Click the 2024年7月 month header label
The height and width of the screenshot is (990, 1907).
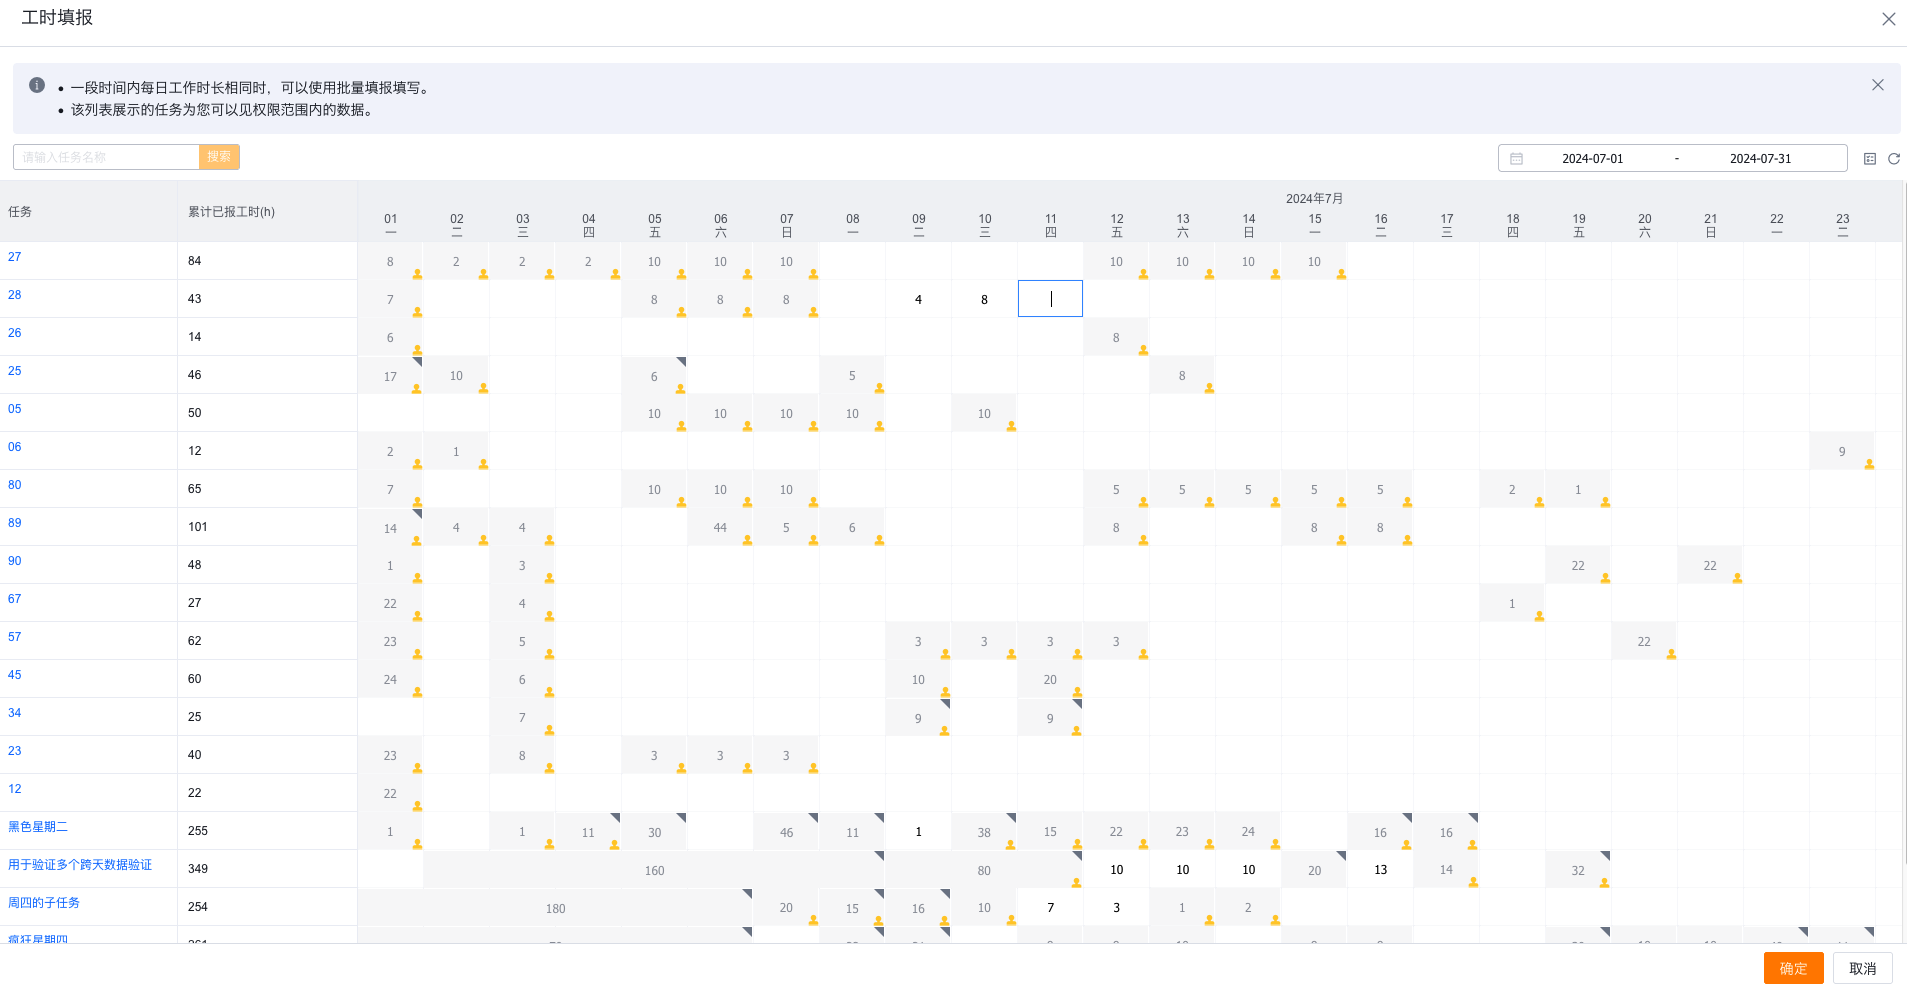tap(1314, 199)
